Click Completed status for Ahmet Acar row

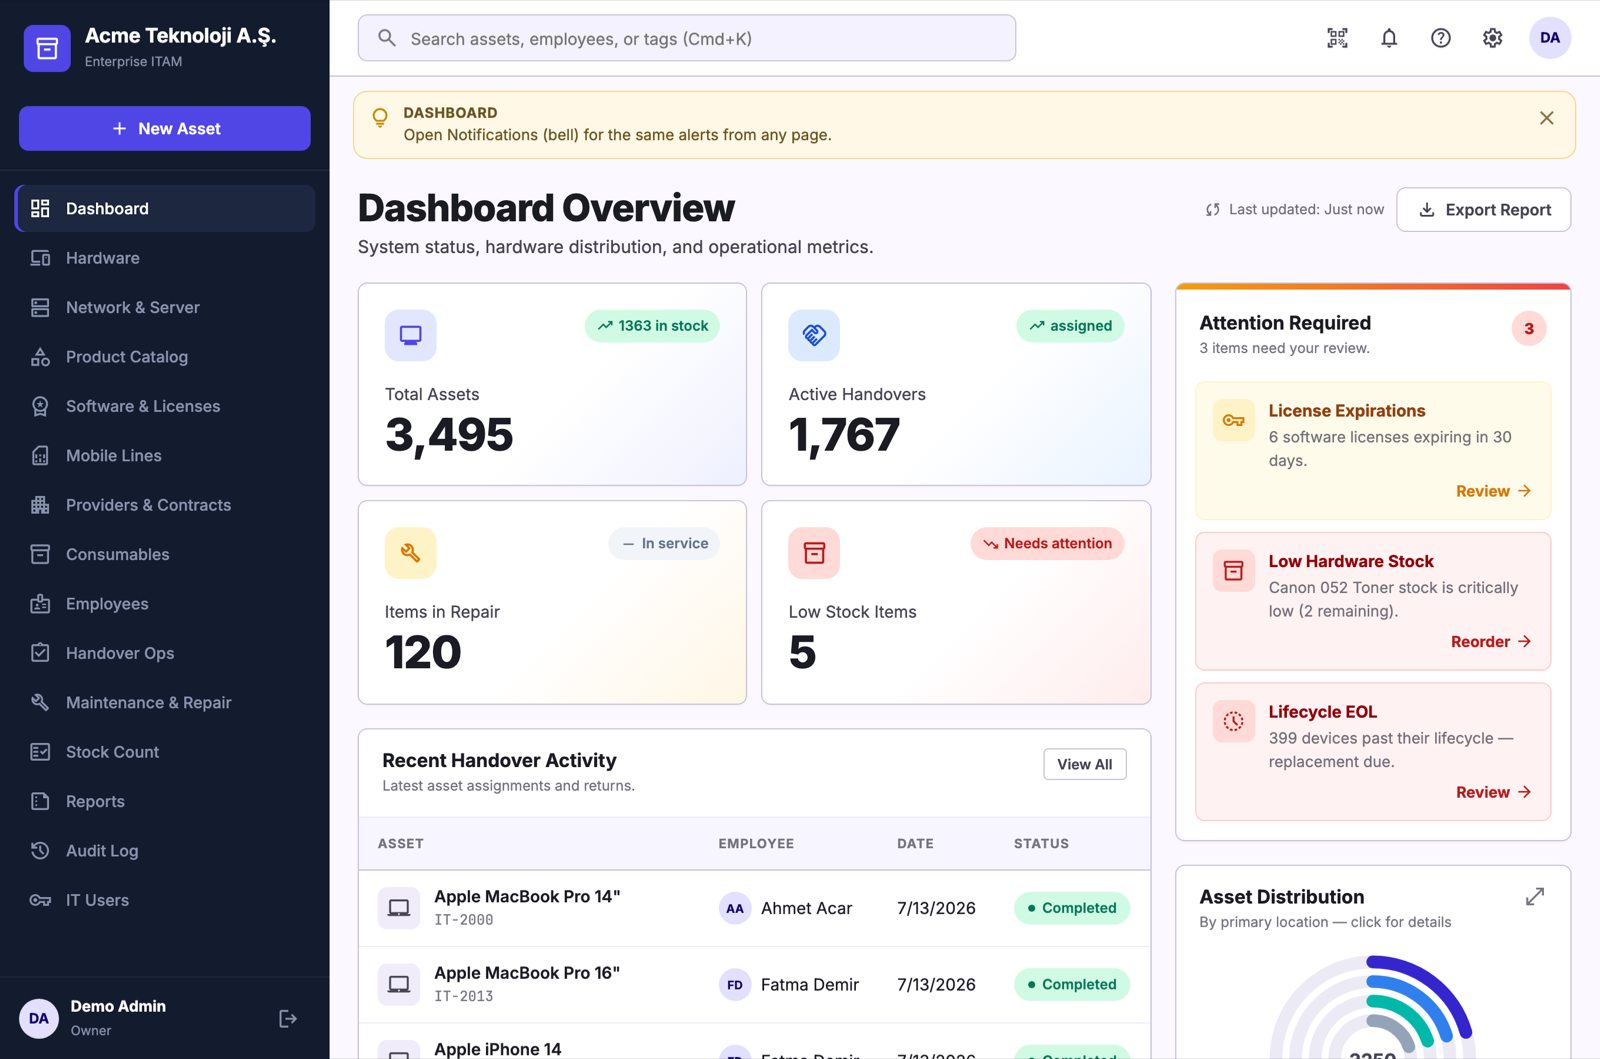click(1072, 908)
